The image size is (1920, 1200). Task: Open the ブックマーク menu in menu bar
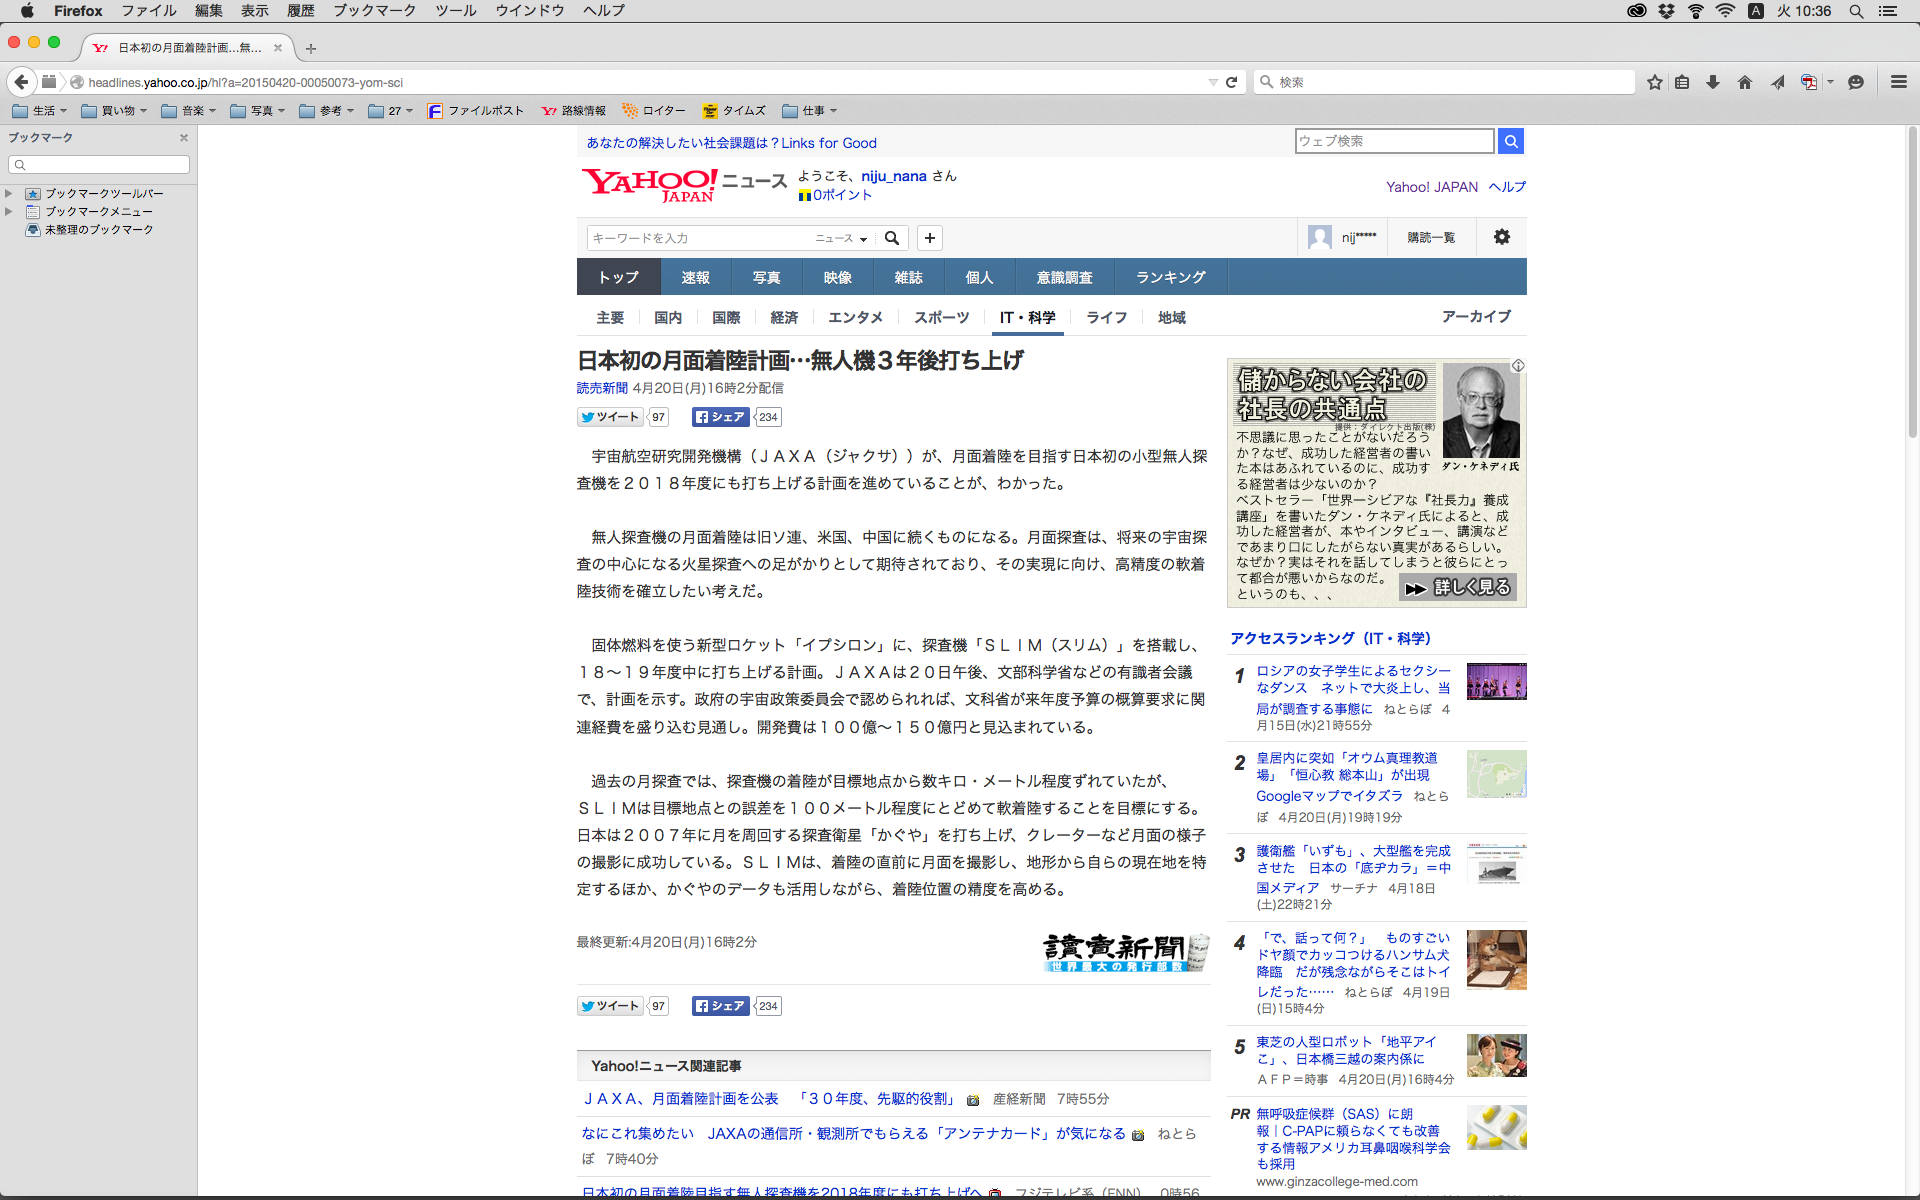coord(374,11)
